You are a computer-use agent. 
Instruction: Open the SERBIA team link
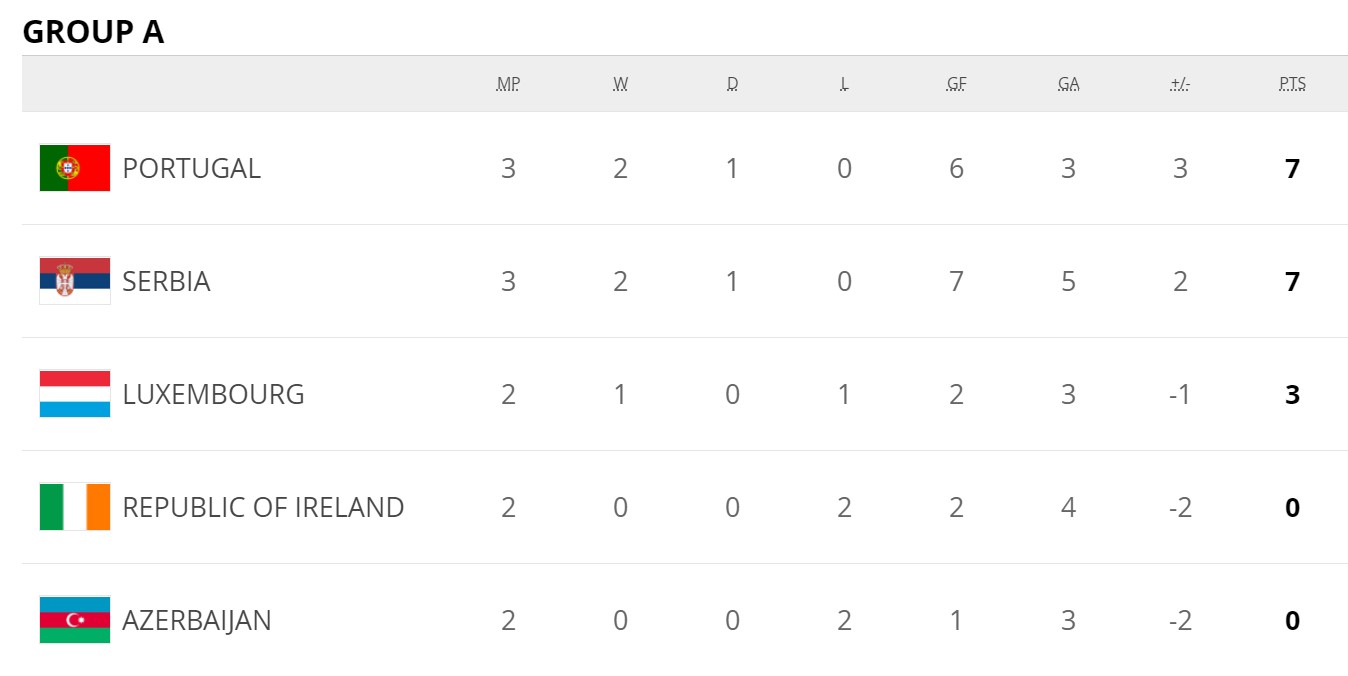[x=166, y=281]
